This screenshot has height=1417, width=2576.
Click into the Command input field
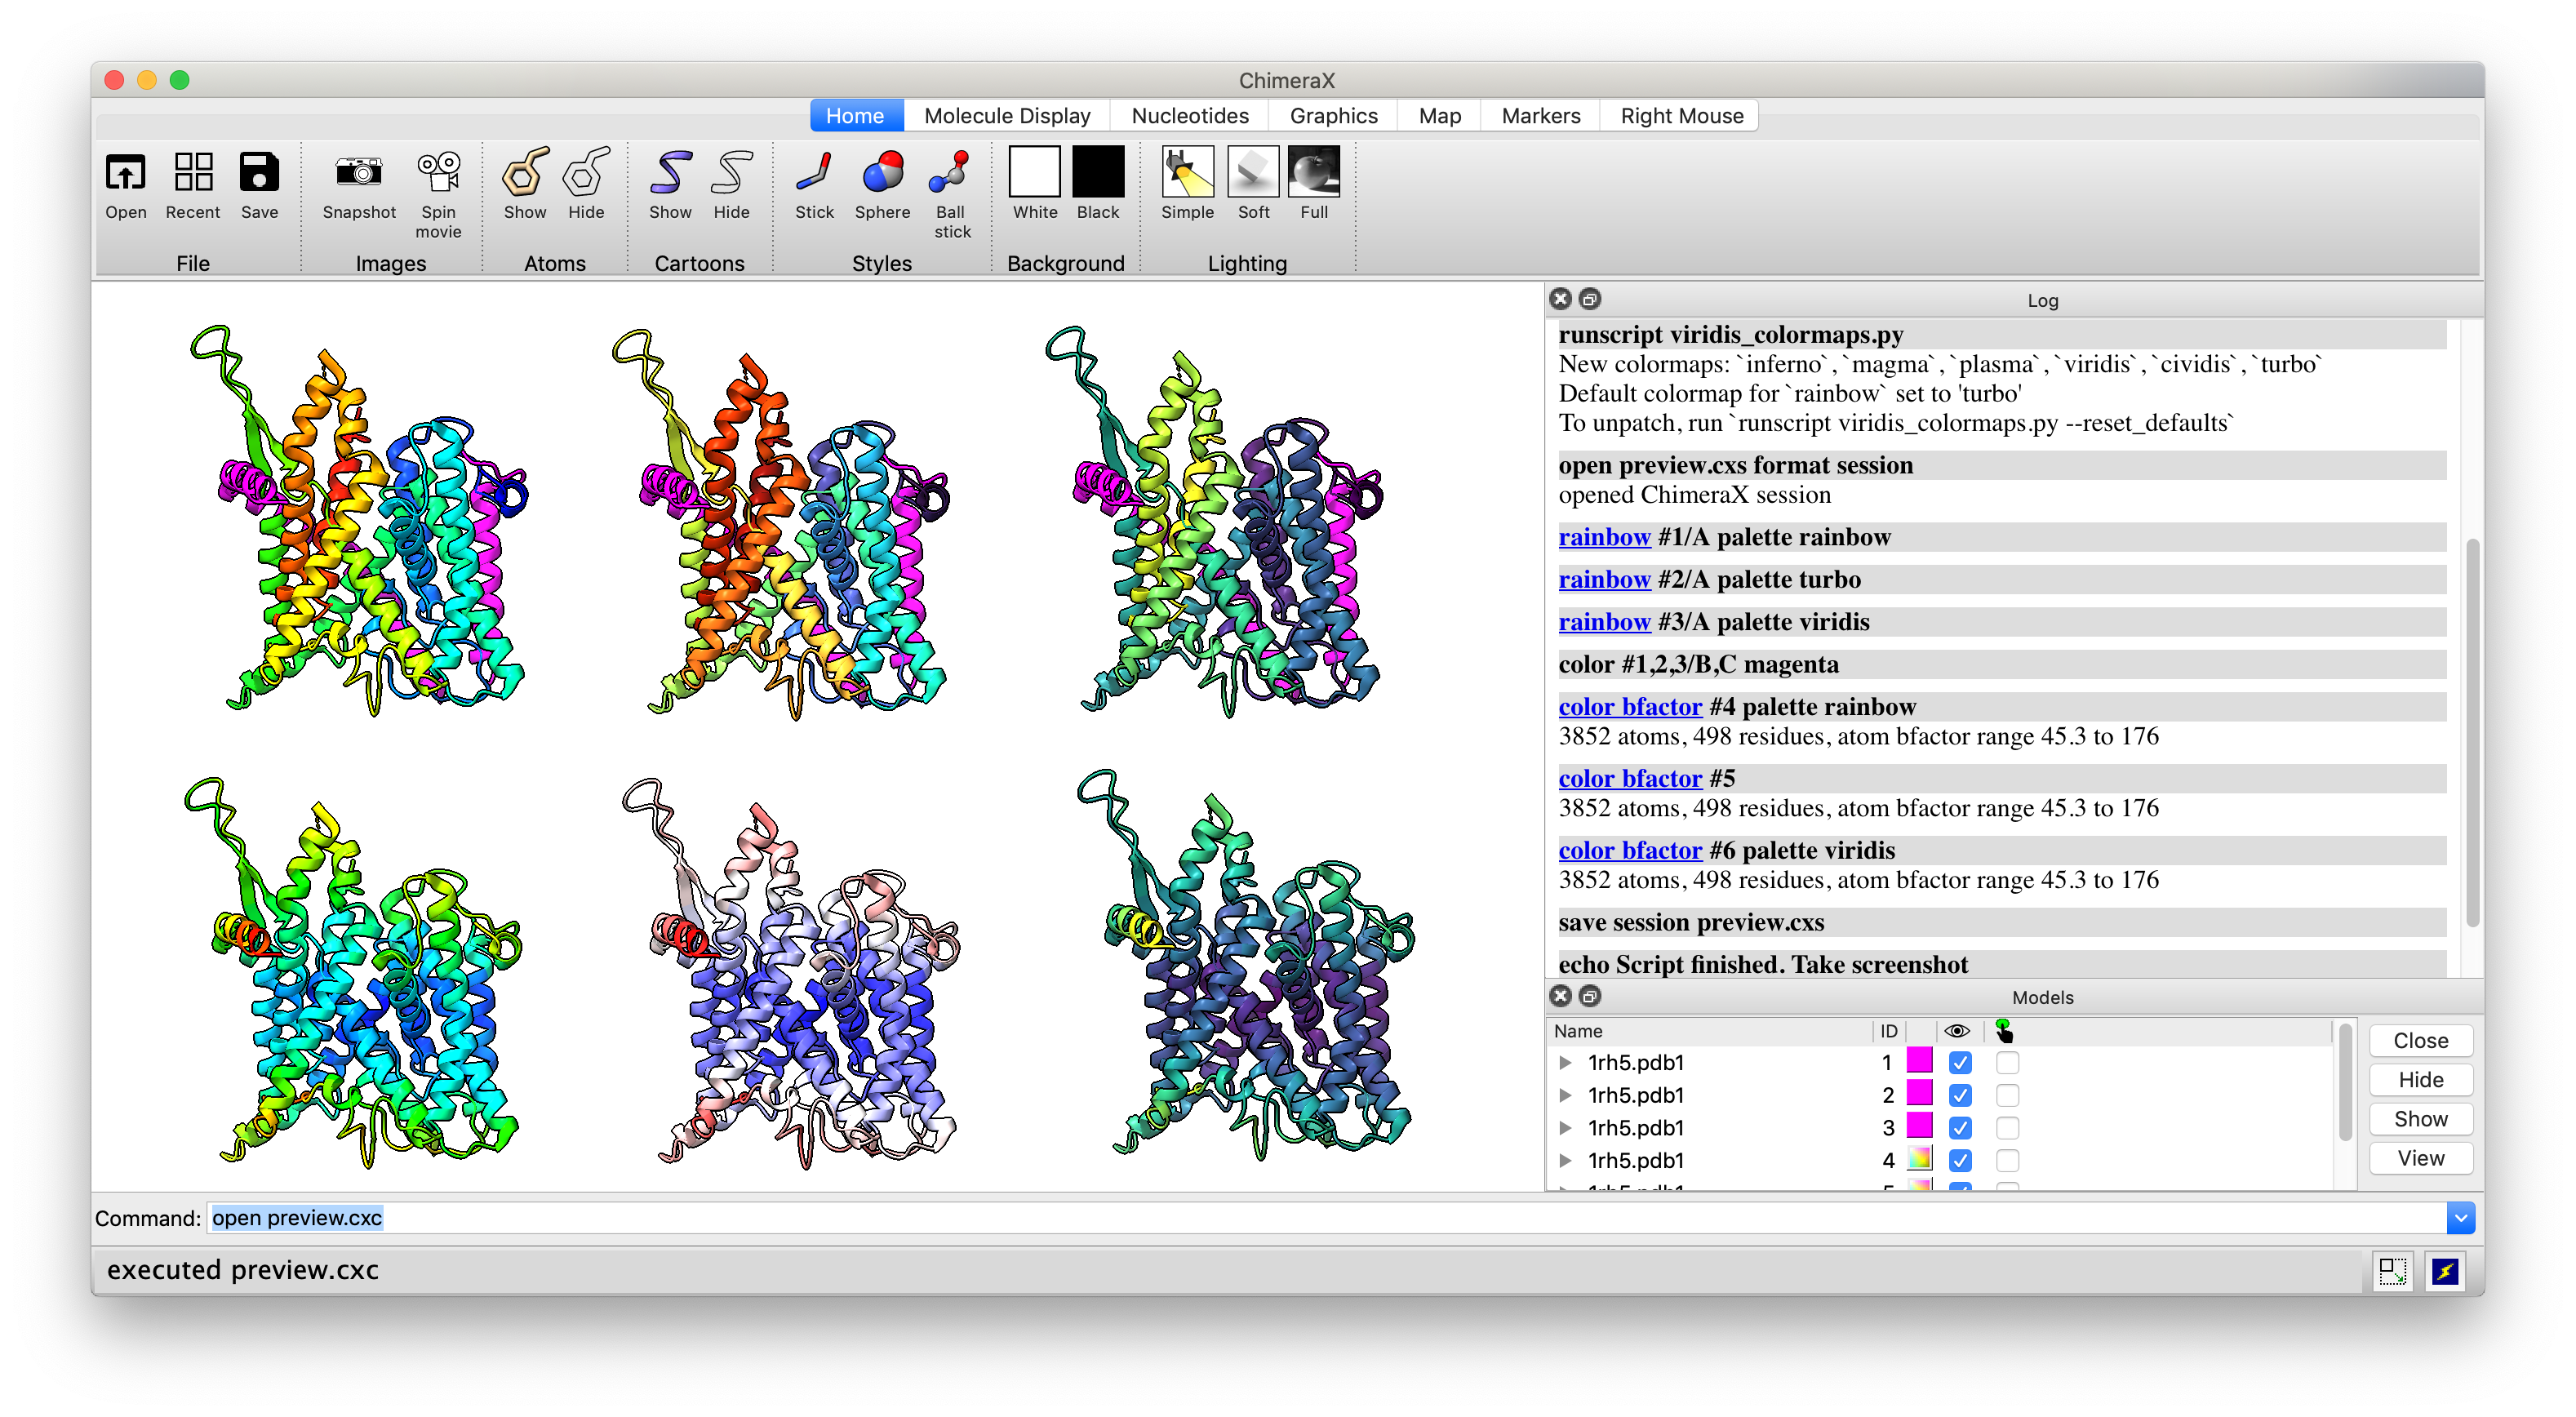click(x=1300, y=1218)
